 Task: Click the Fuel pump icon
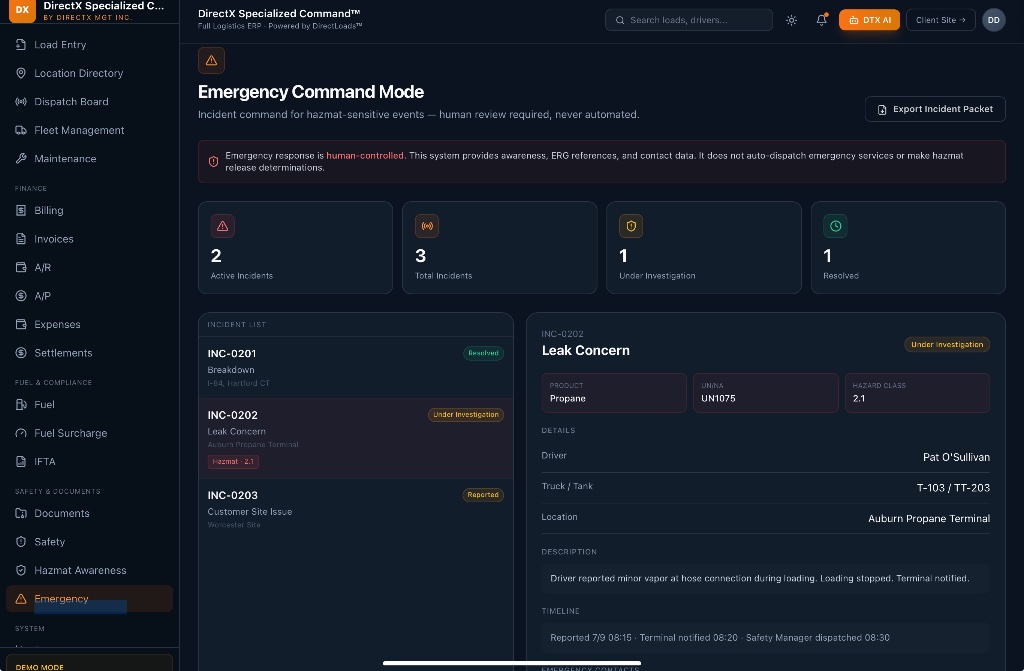[21, 404]
